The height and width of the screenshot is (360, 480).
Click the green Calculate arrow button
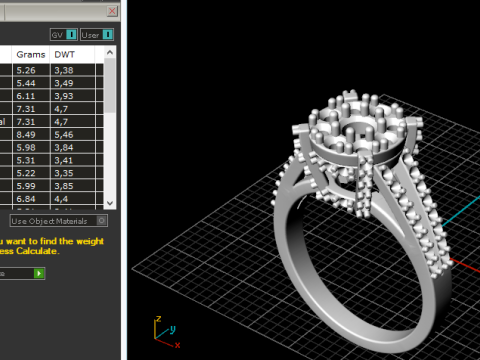[x=39, y=273]
